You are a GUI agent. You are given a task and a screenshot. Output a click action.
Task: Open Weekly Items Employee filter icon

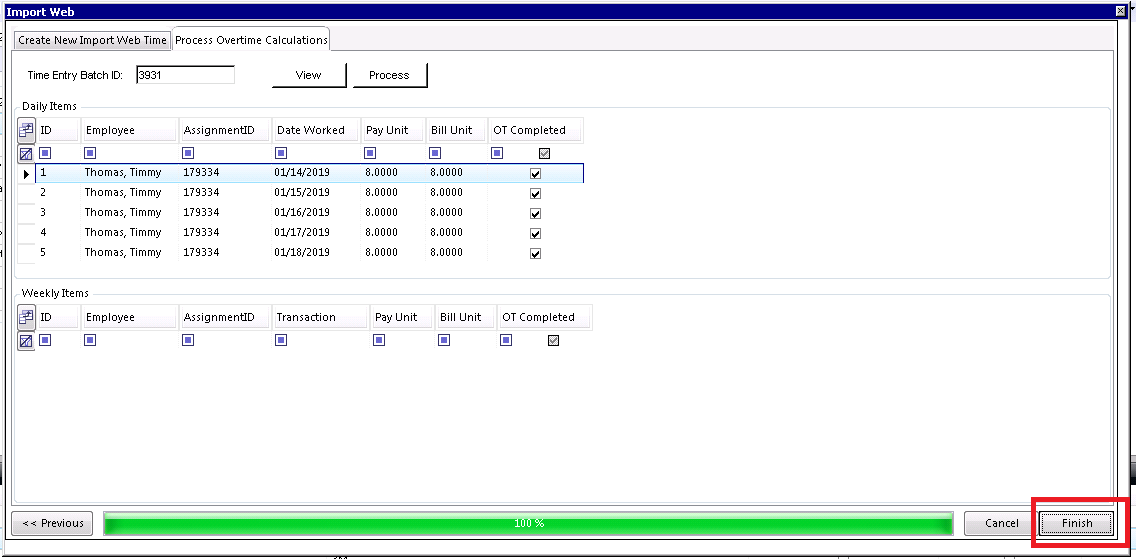(x=90, y=340)
